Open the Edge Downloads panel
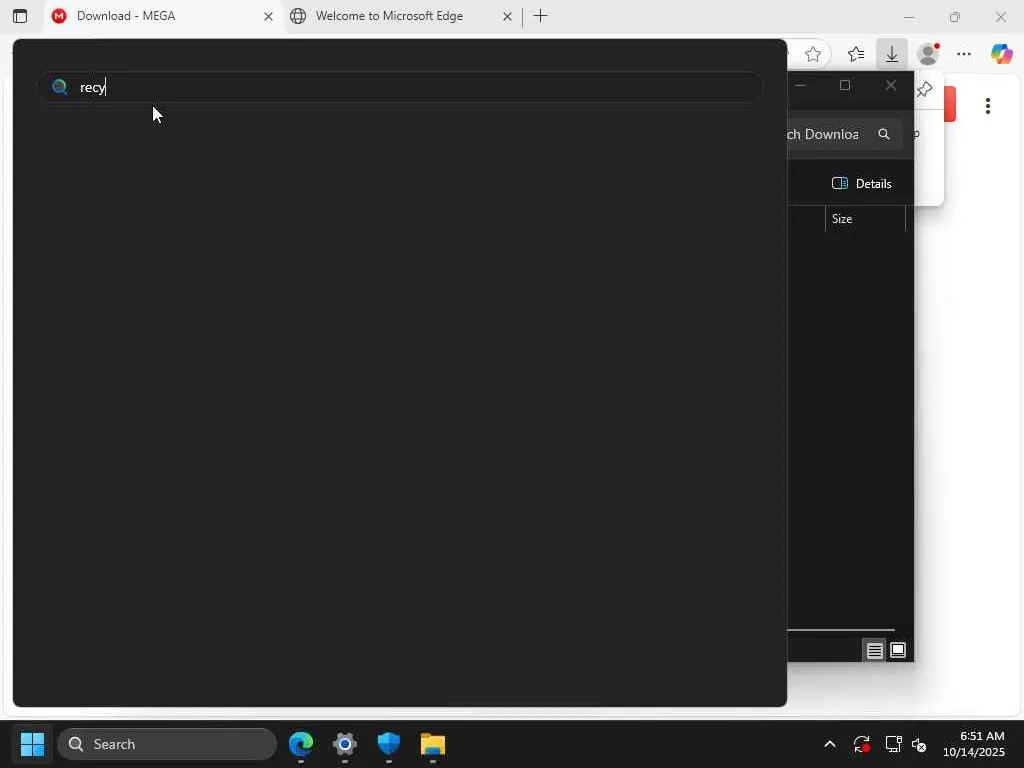Image resolution: width=1024 pixels, height=768 pixels. pos(891,54)
